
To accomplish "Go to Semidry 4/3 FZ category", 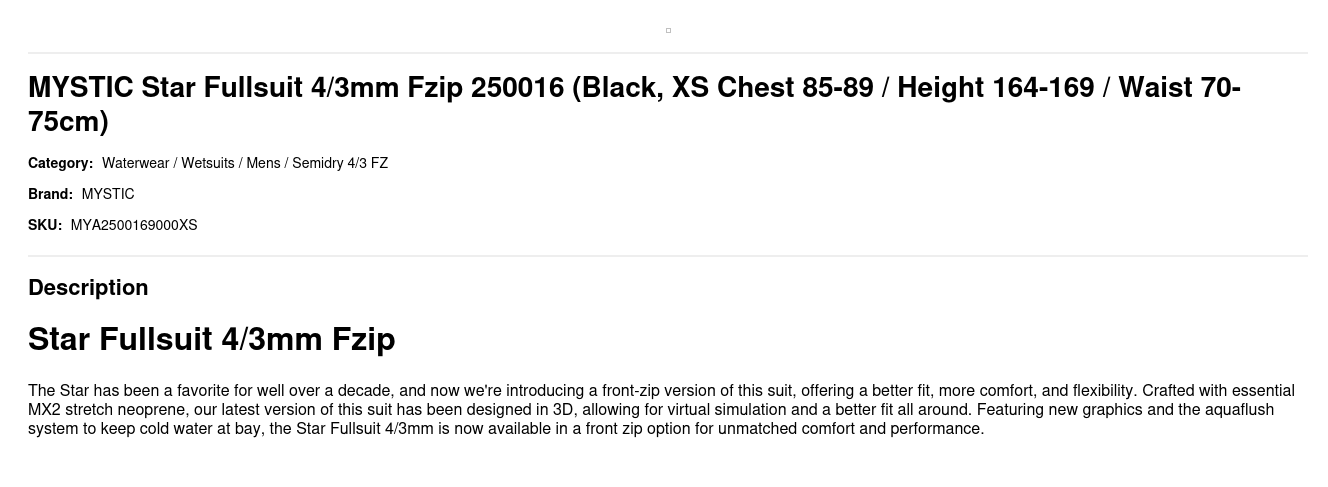I will tap(340, 163).
